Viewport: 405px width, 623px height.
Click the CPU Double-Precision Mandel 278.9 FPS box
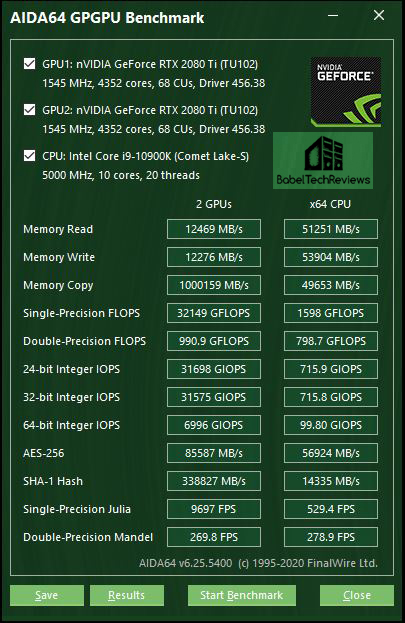331,537
